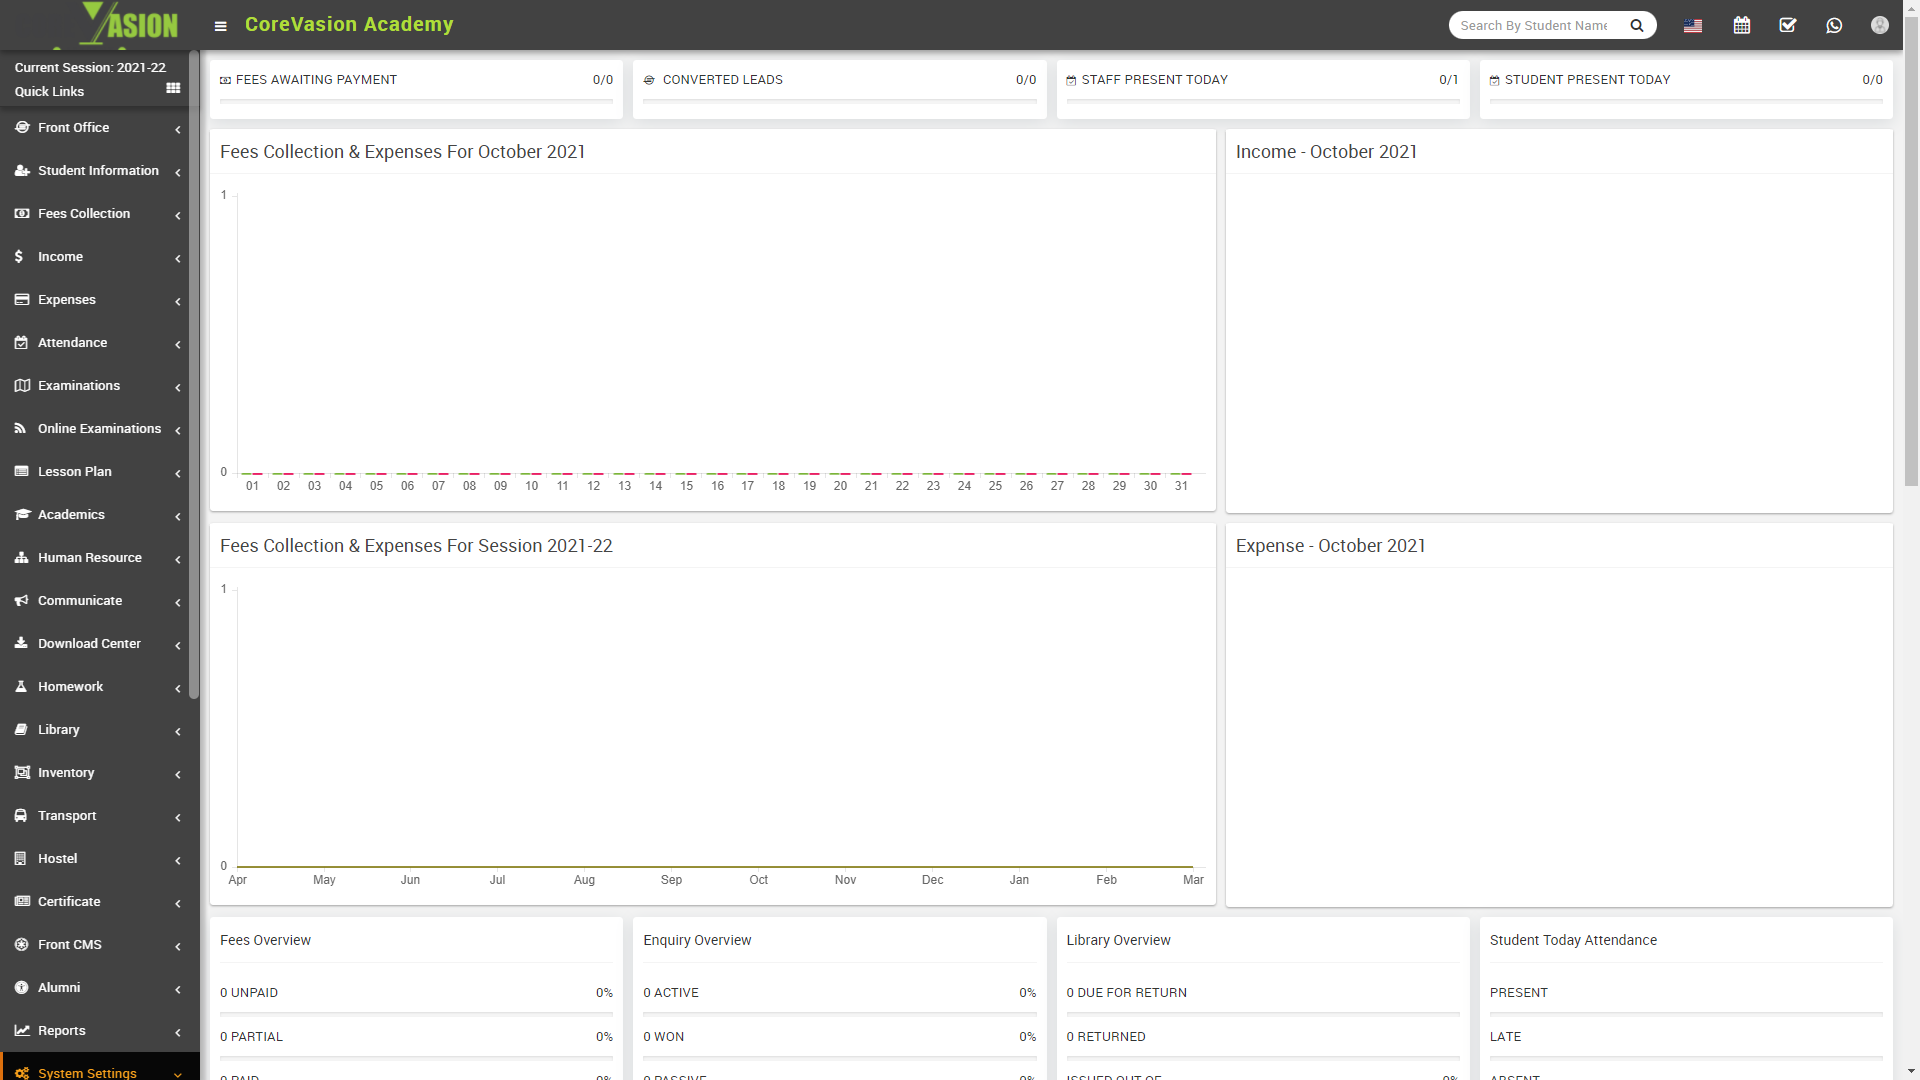The width and height of the screenshot is (1920, 1080).
Task: Toggle the hamburger sidebar menu icon
Action: coord(221,26)
